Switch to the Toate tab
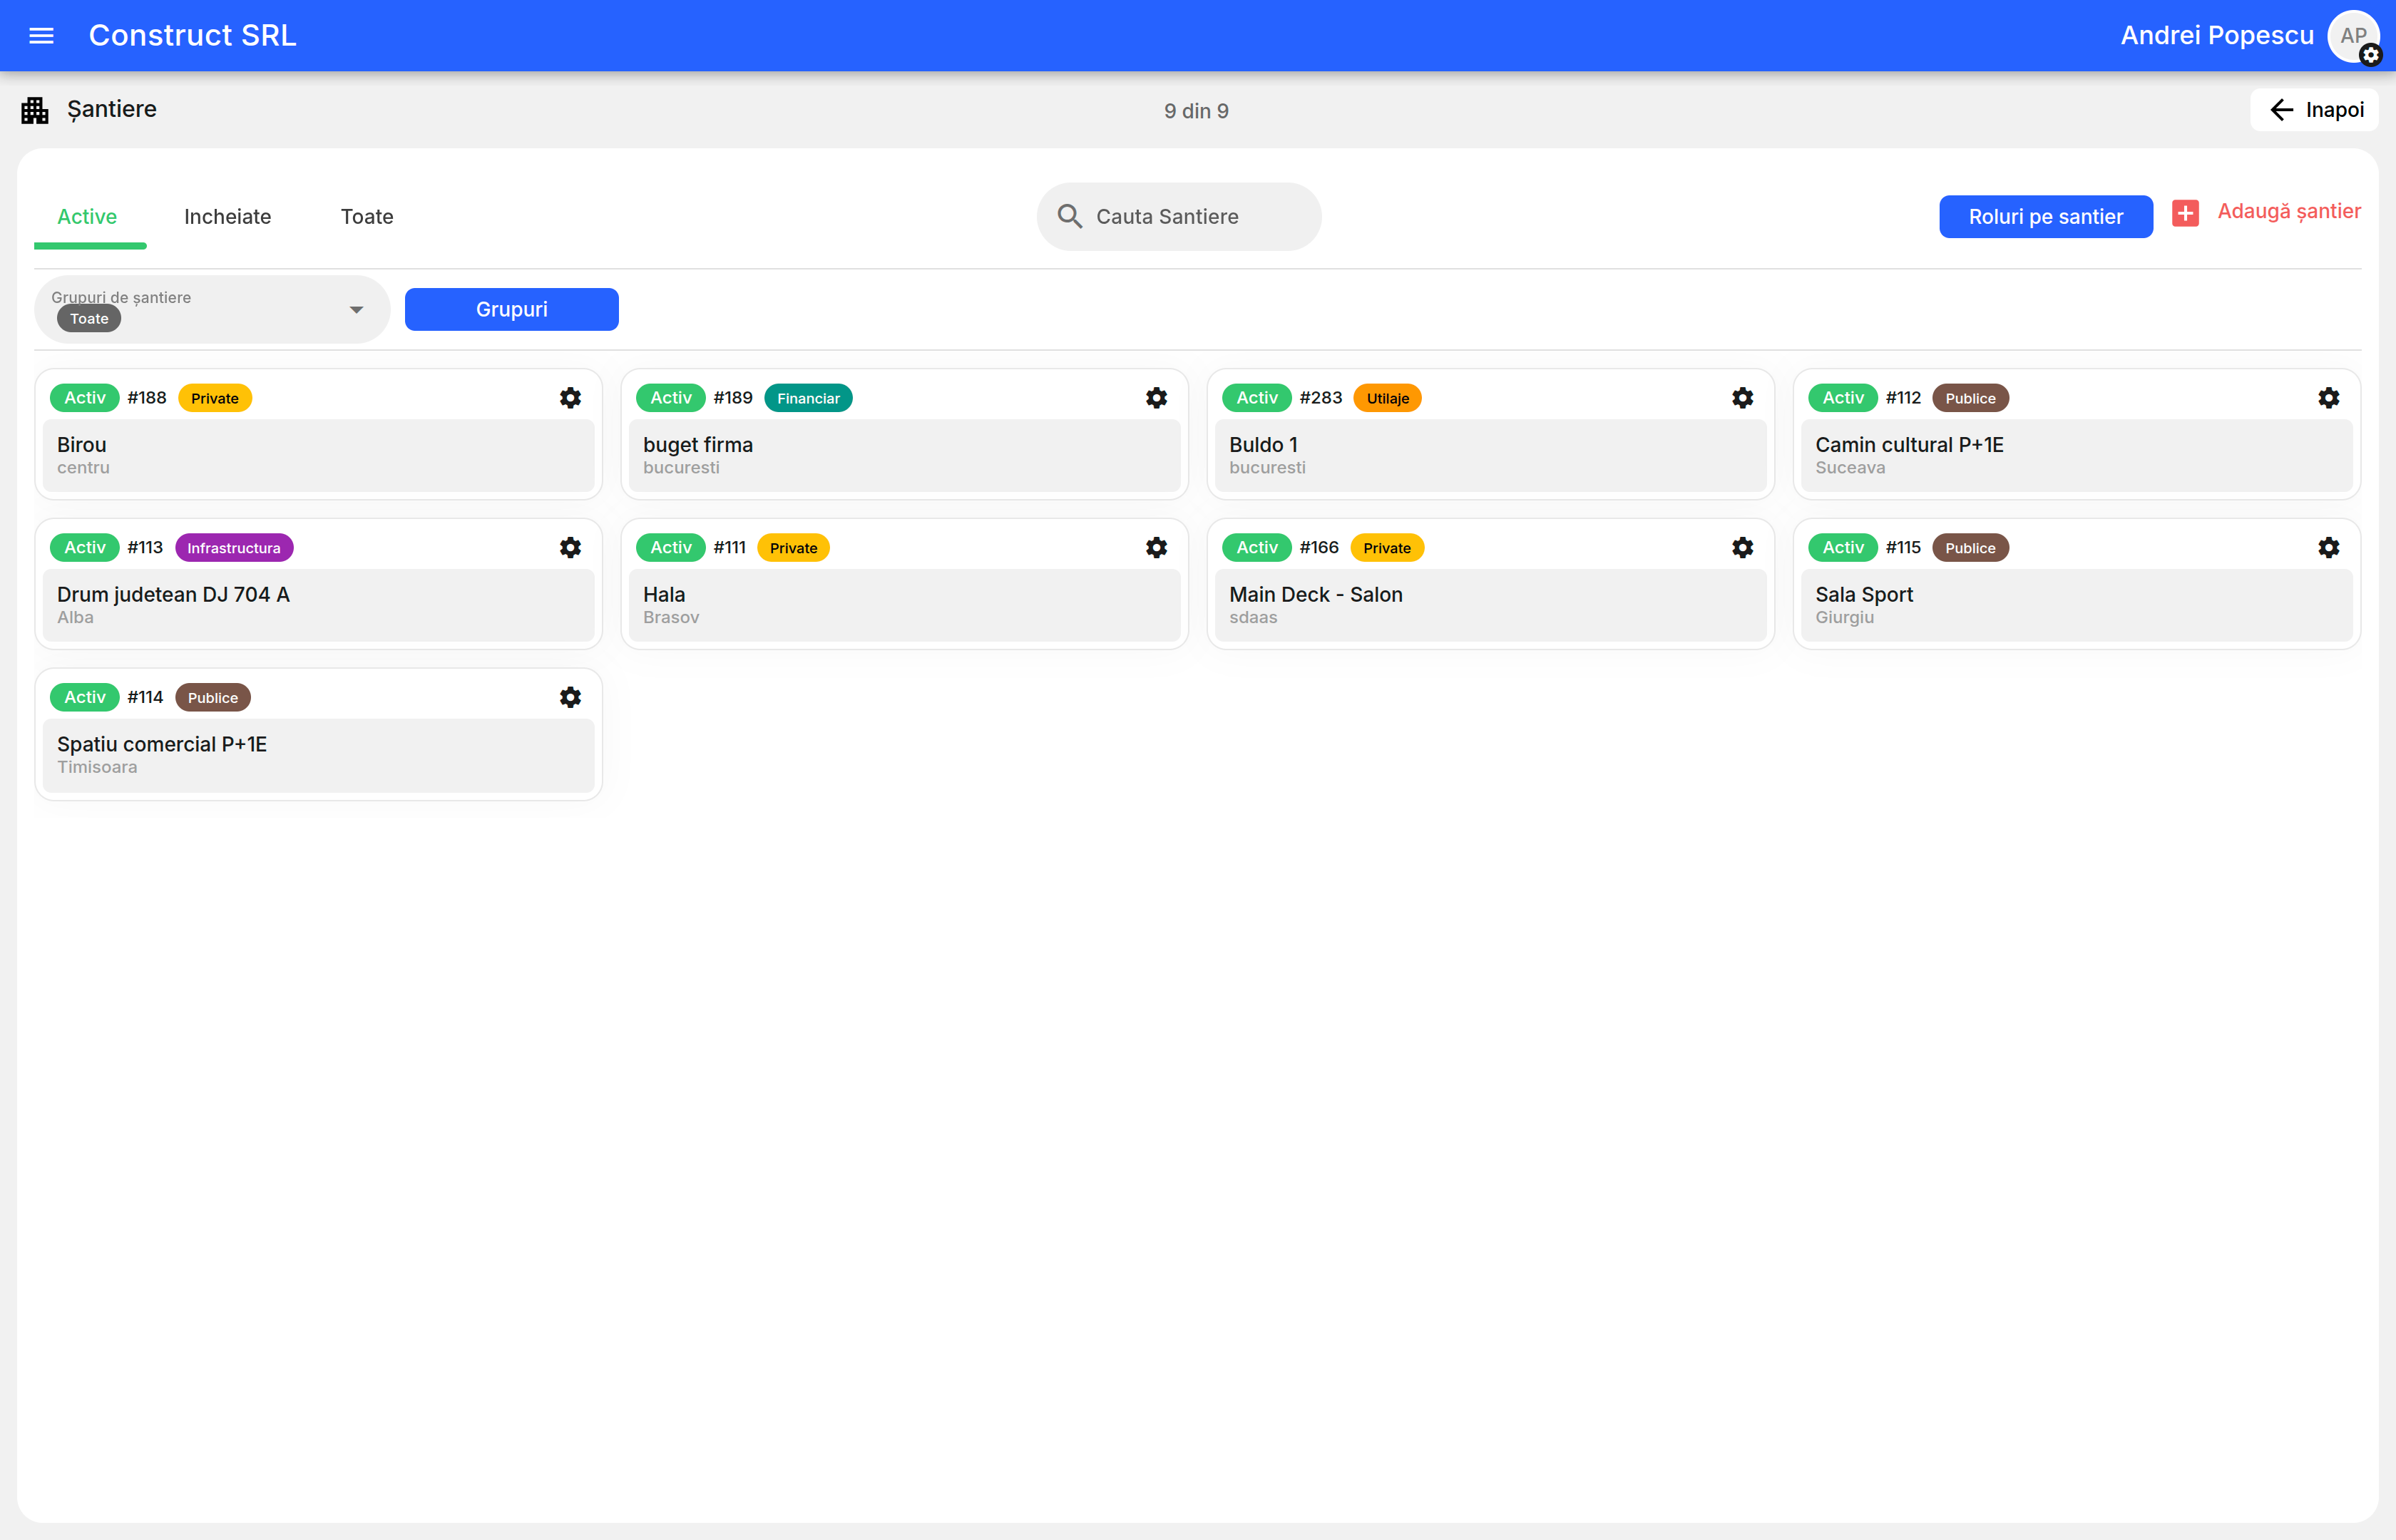 [x=366, y=217]
